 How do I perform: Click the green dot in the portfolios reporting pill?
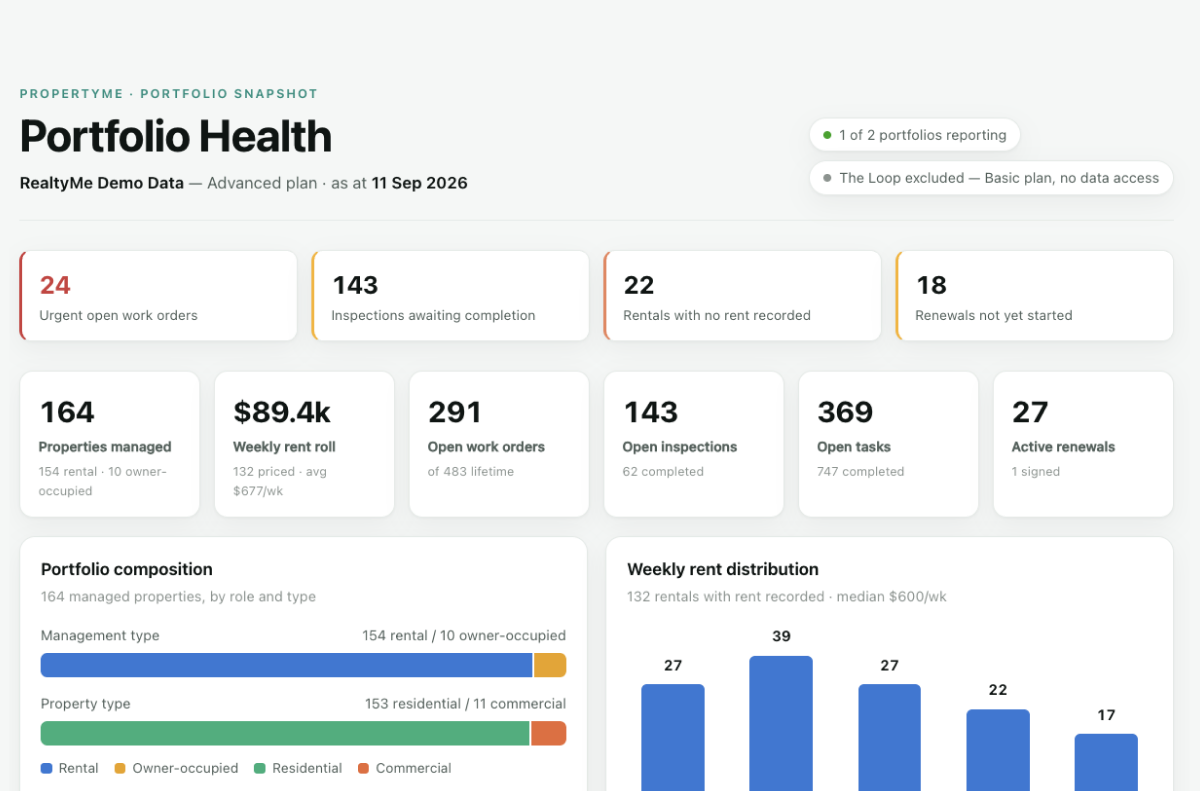pyautogui.click(x=827, y=135)
